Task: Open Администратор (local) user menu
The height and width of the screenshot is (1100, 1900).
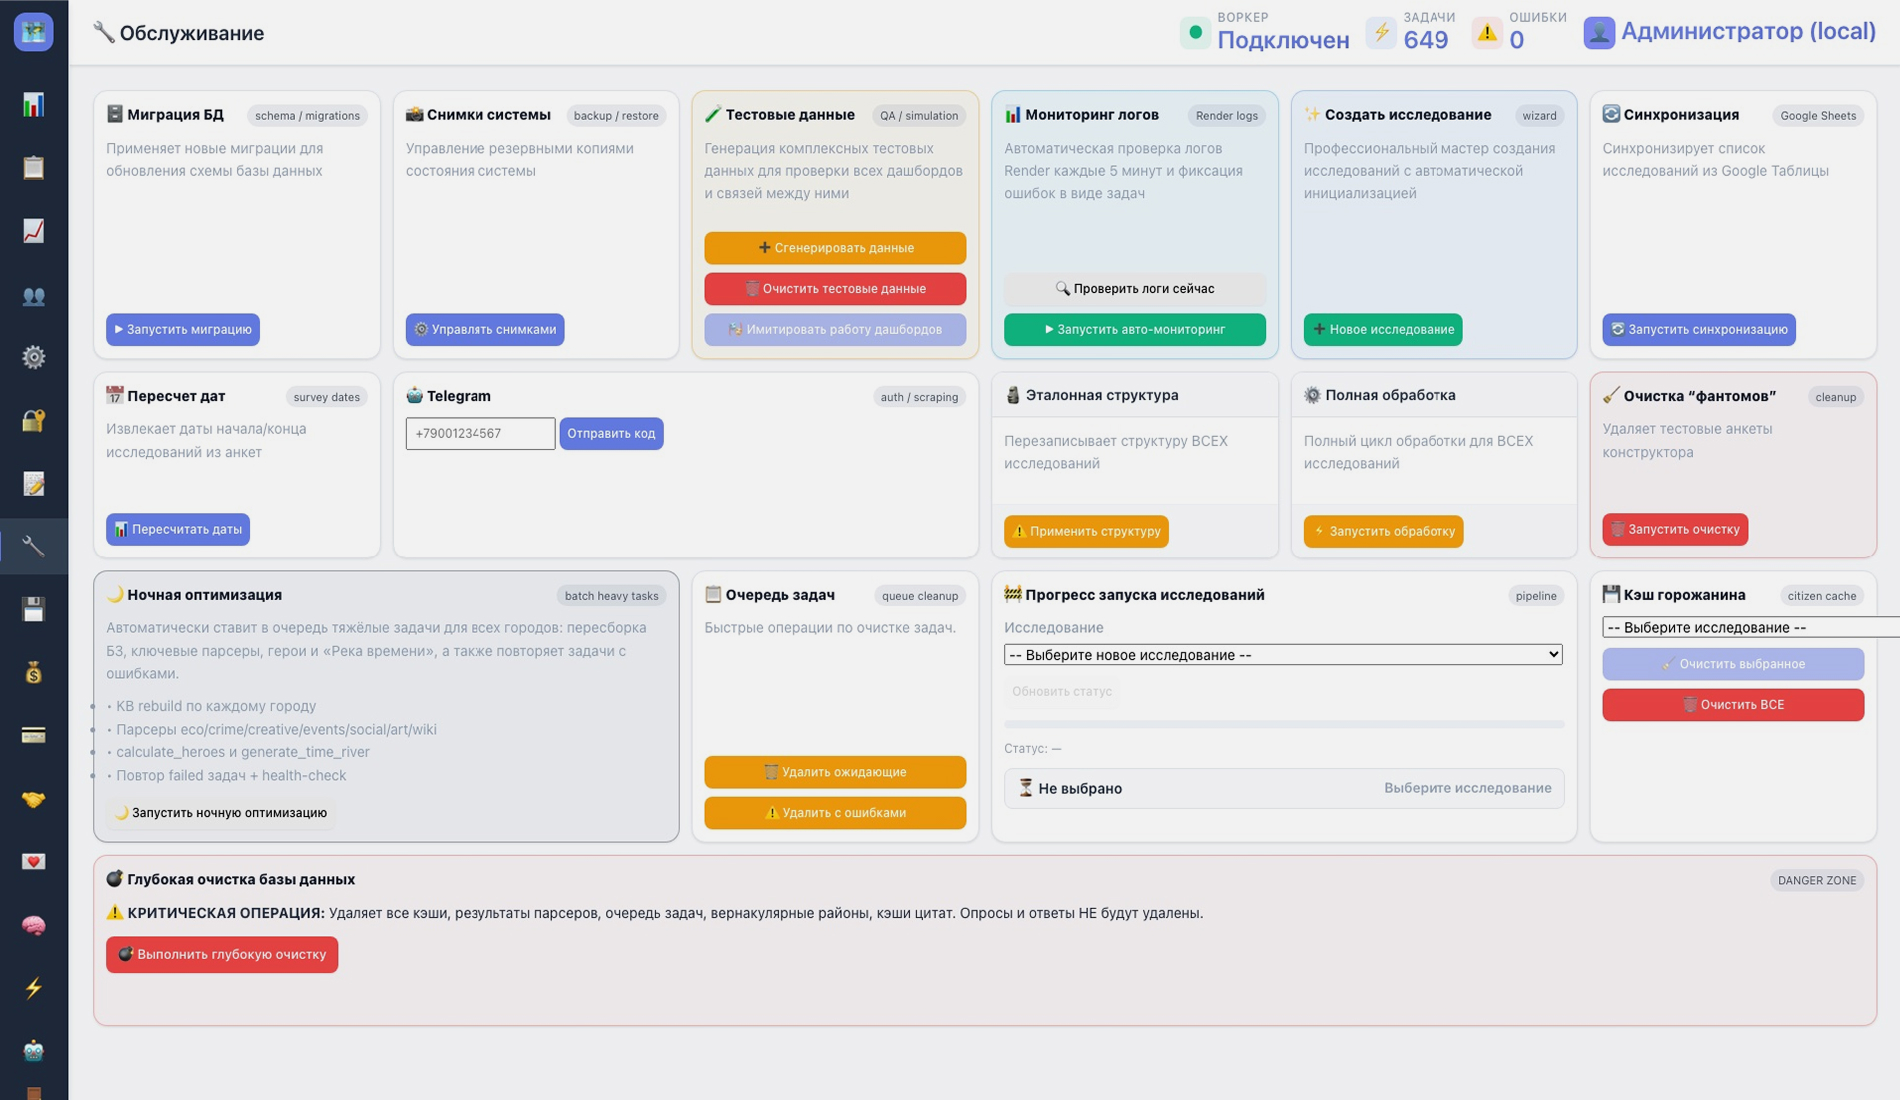Action: tap(1729, 32)
